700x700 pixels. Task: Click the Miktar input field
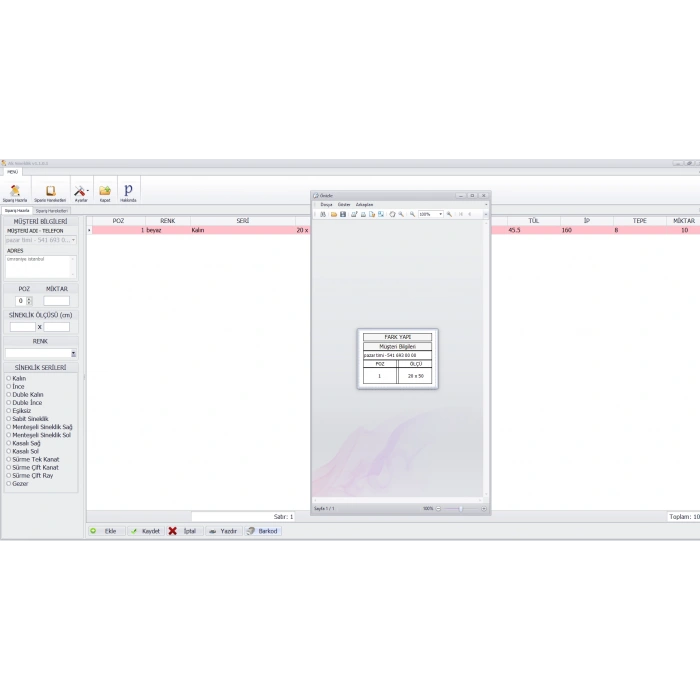57,301
